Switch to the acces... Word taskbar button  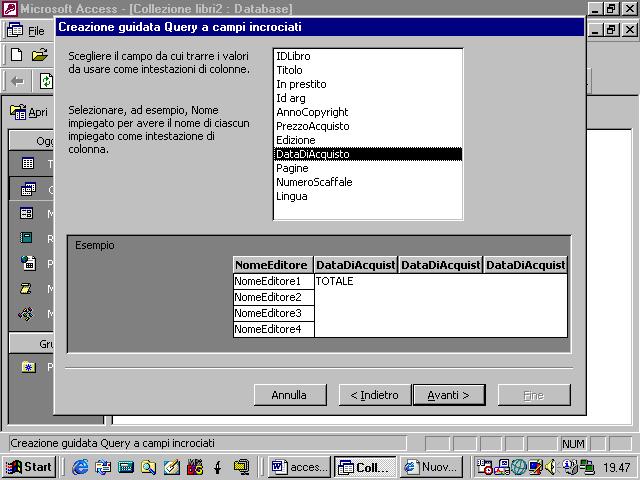299,467
